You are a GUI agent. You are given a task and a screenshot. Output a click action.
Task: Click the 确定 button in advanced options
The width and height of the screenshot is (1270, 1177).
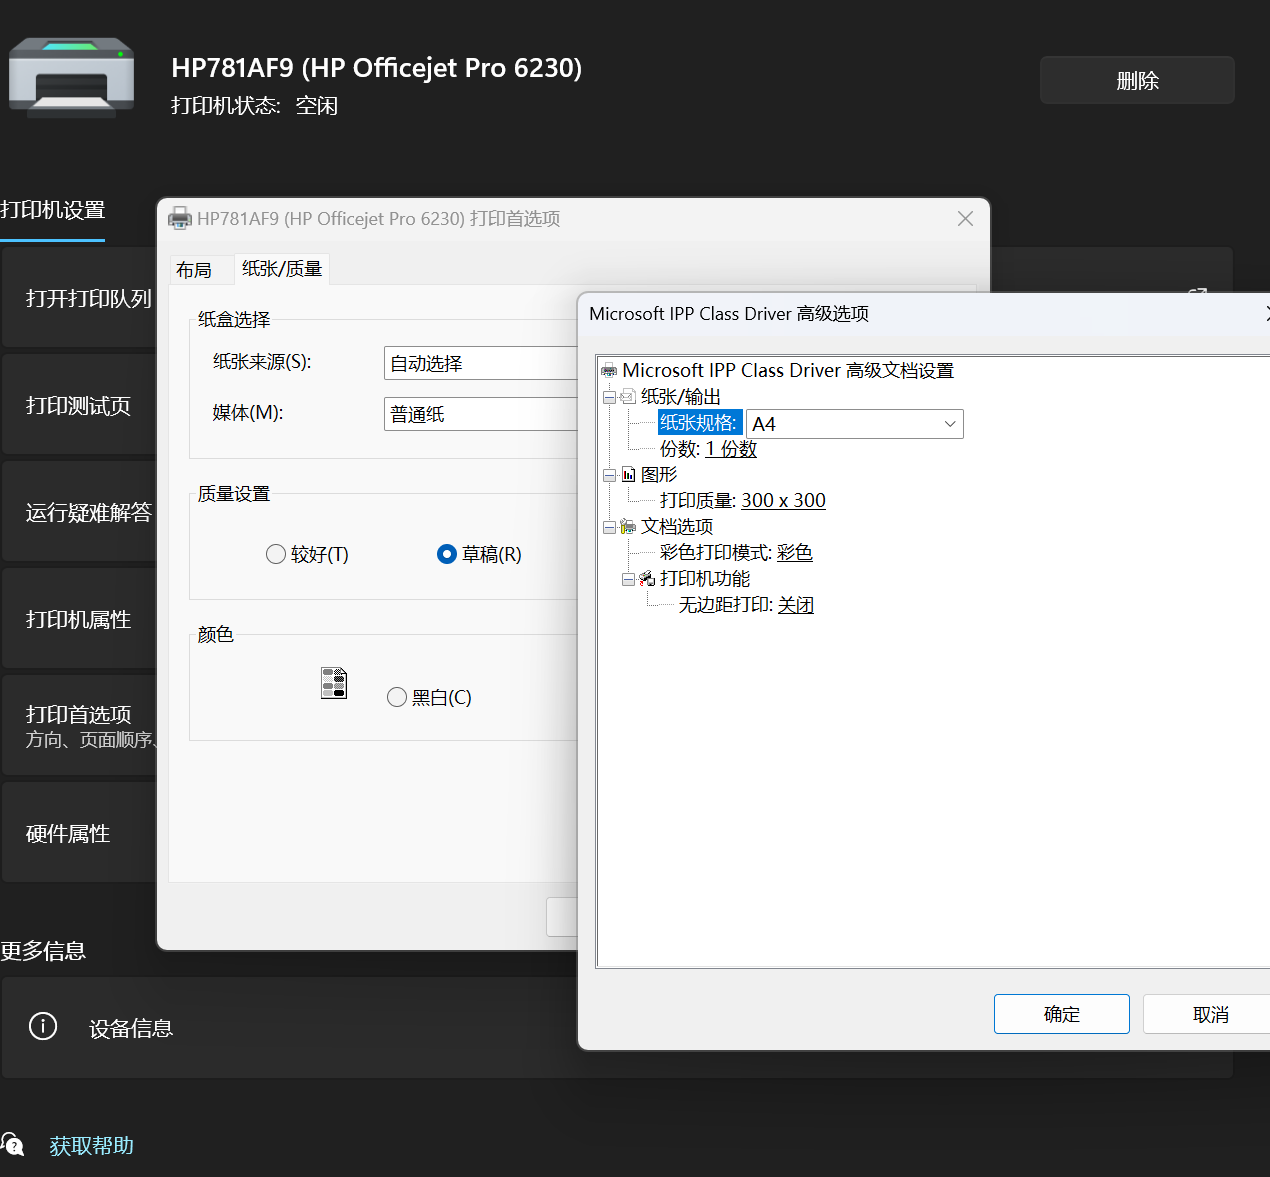pos(1061,1014)
